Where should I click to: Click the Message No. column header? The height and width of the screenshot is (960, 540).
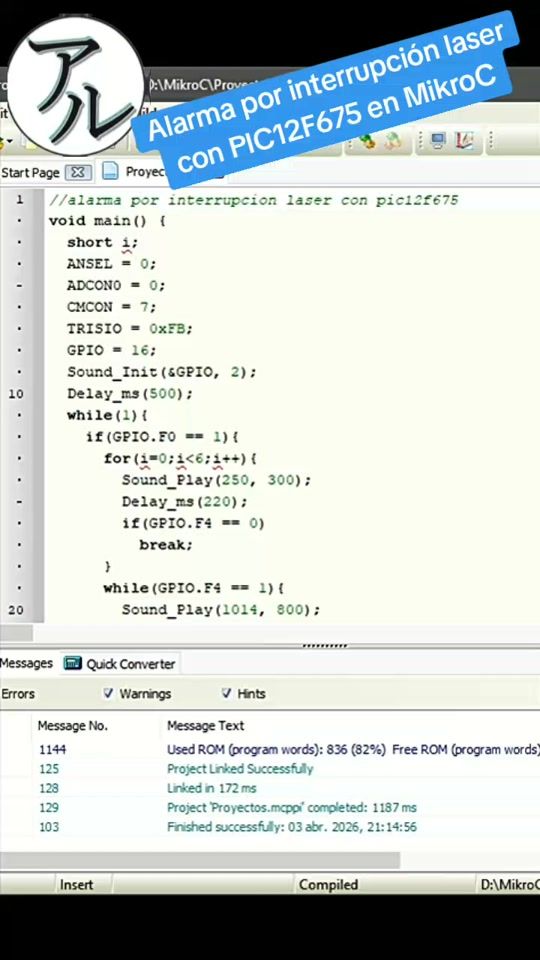click(73, 726)
